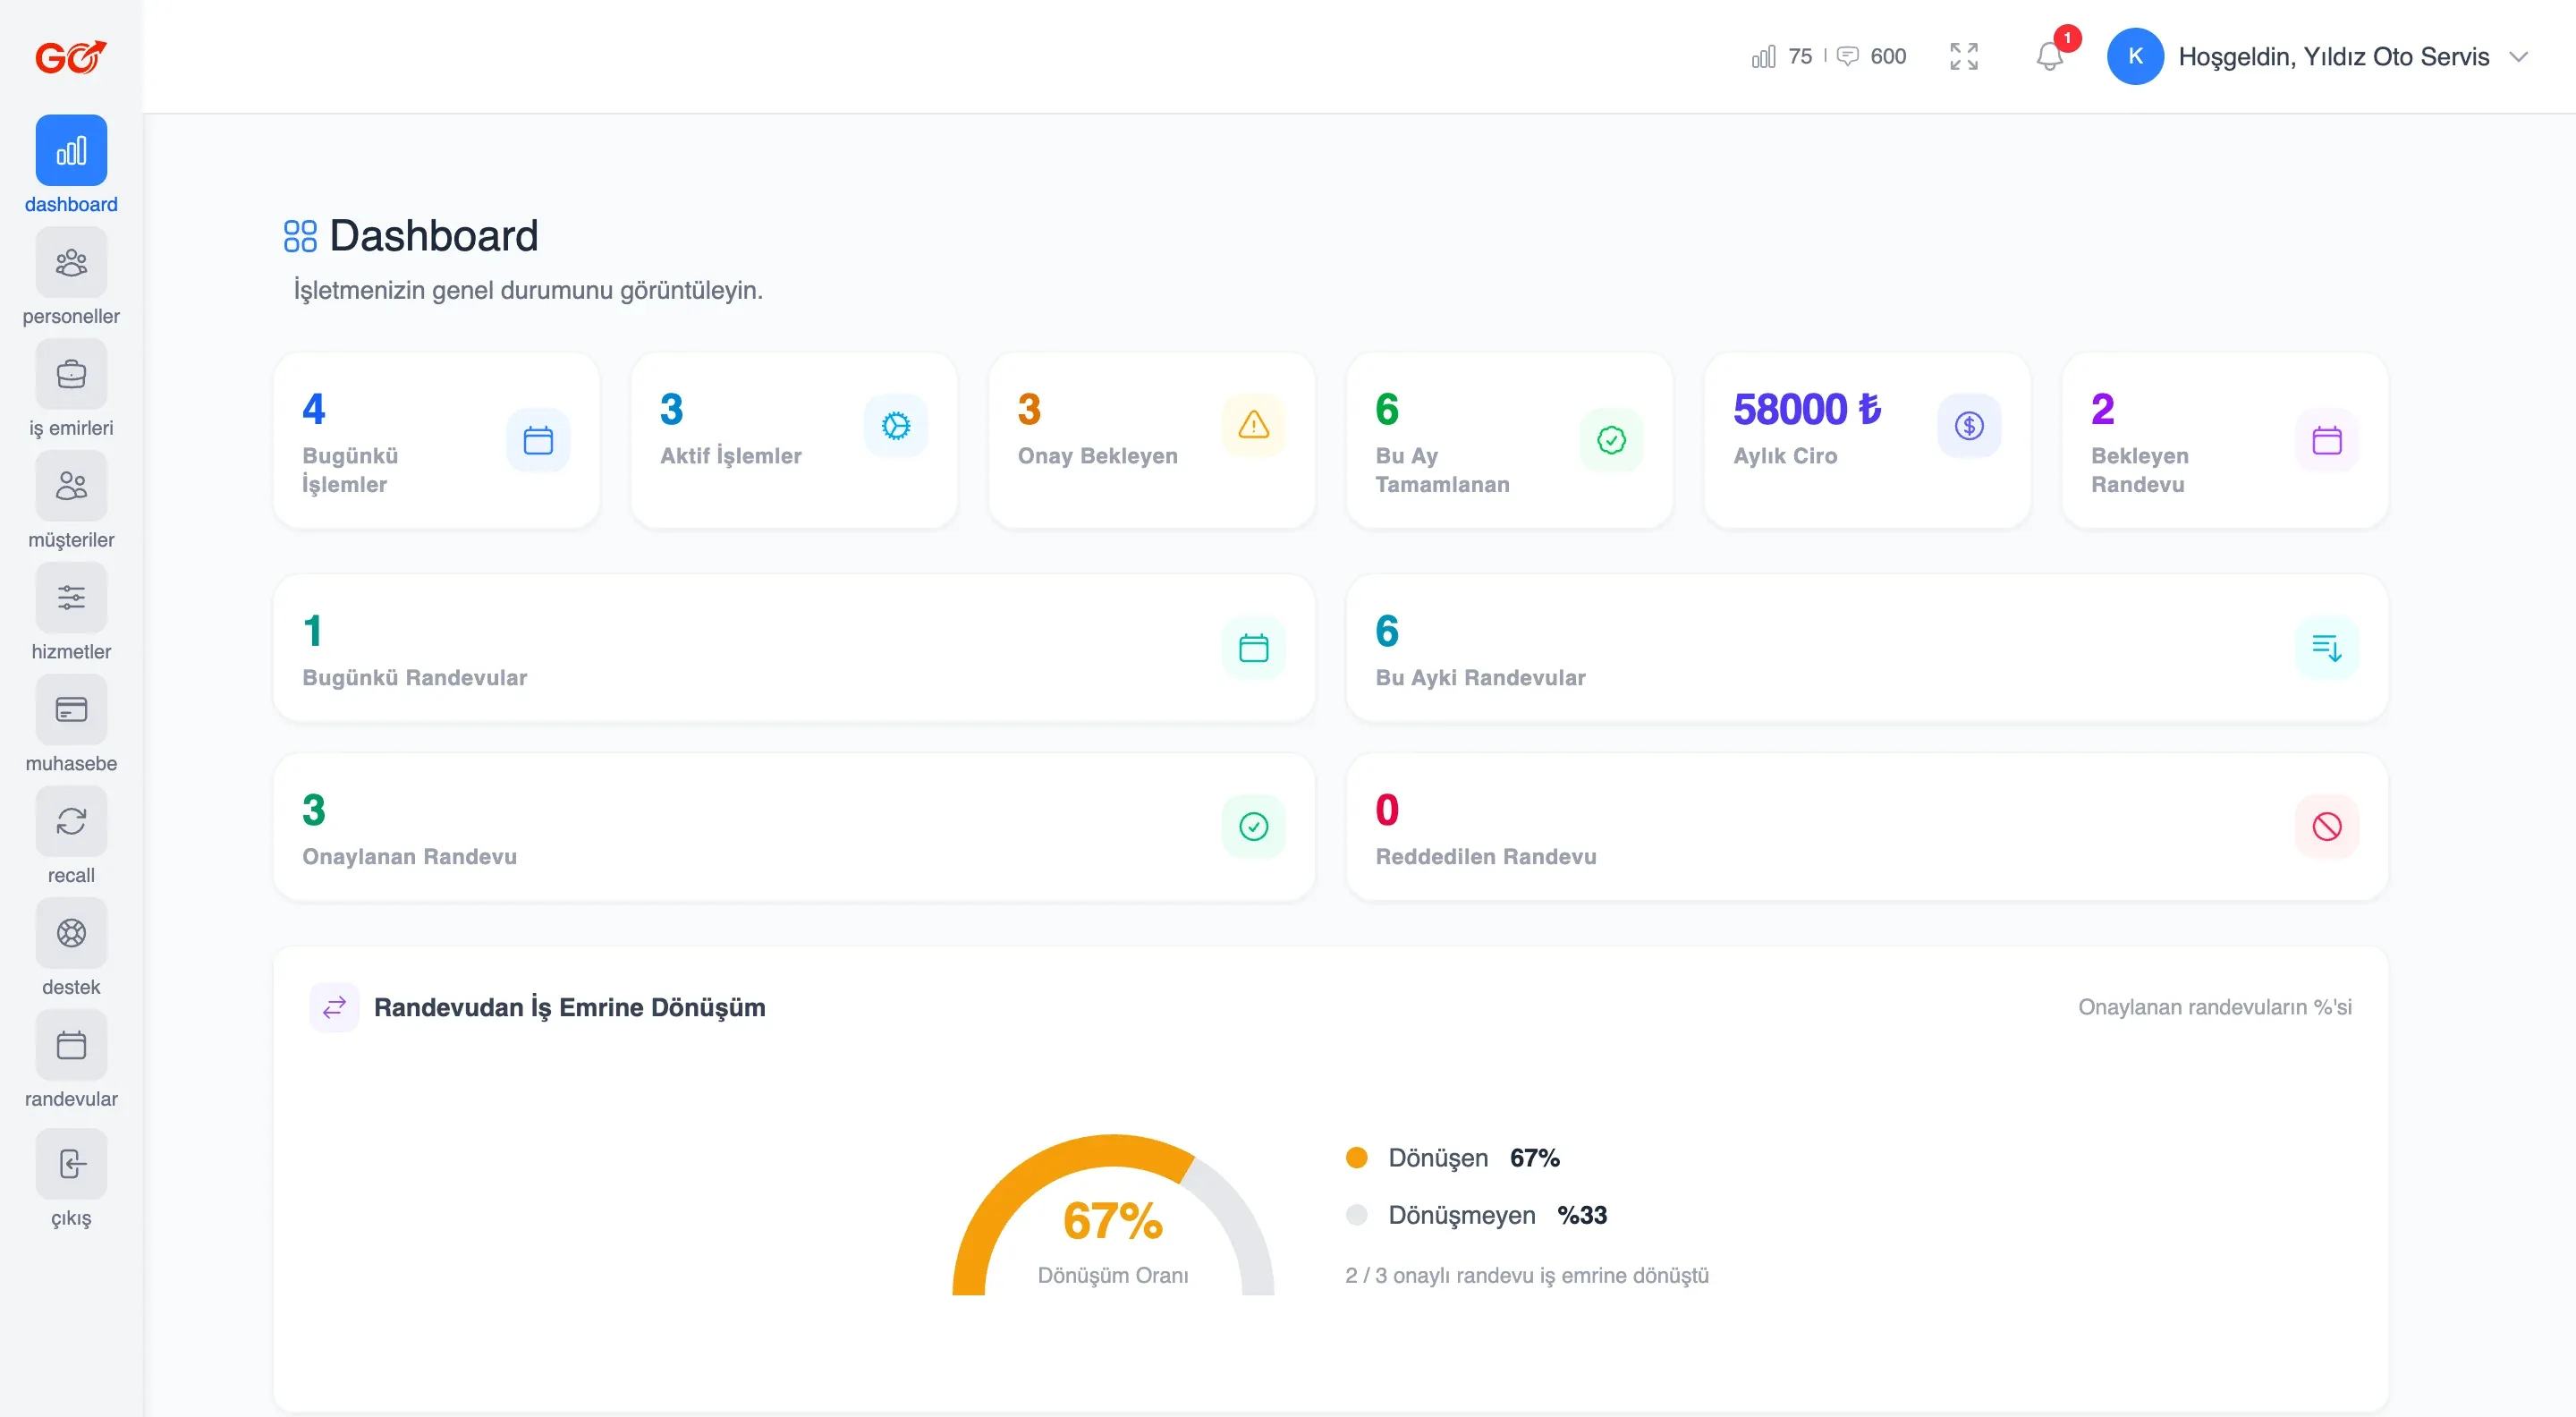The image size is (2576, 1417).
Task: Go to müşteriler in the sidebar
Action: pyautogui.click(x=71, y=486)
